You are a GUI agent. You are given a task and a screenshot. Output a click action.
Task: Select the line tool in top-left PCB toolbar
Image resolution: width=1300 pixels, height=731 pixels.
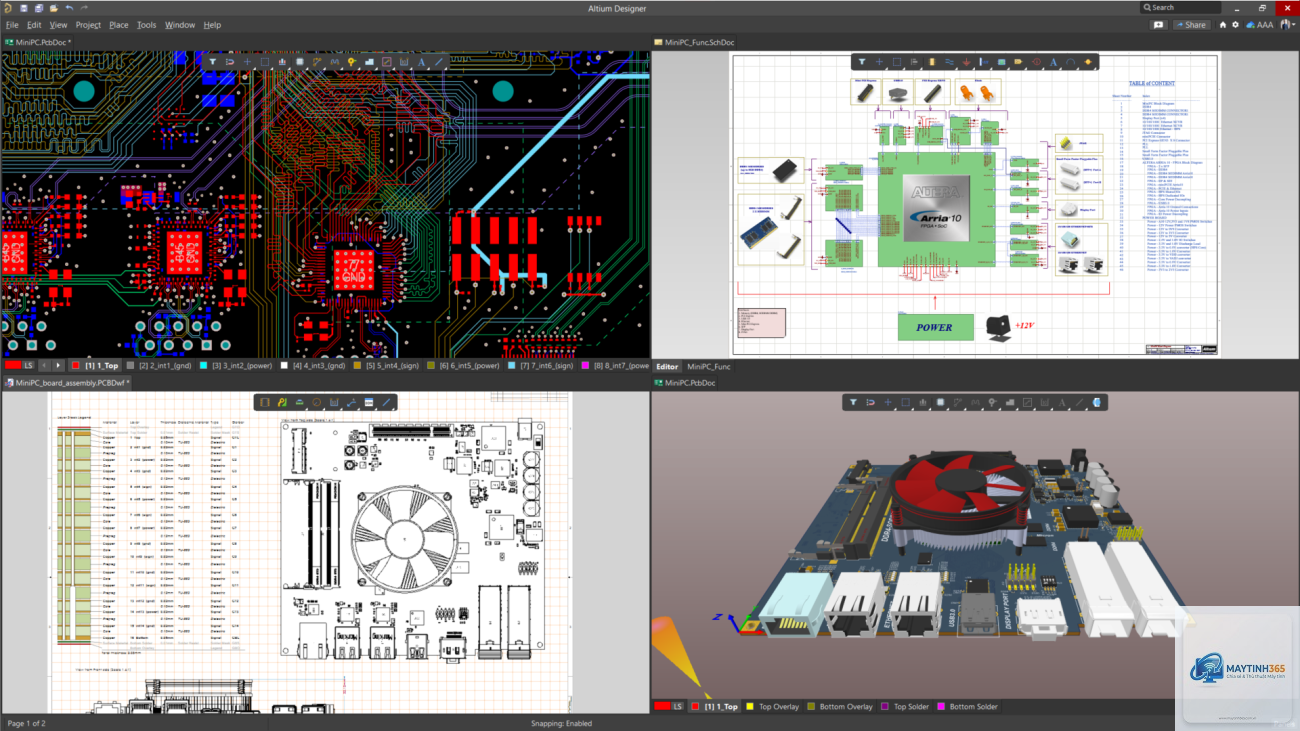click(x=439, y=62)
